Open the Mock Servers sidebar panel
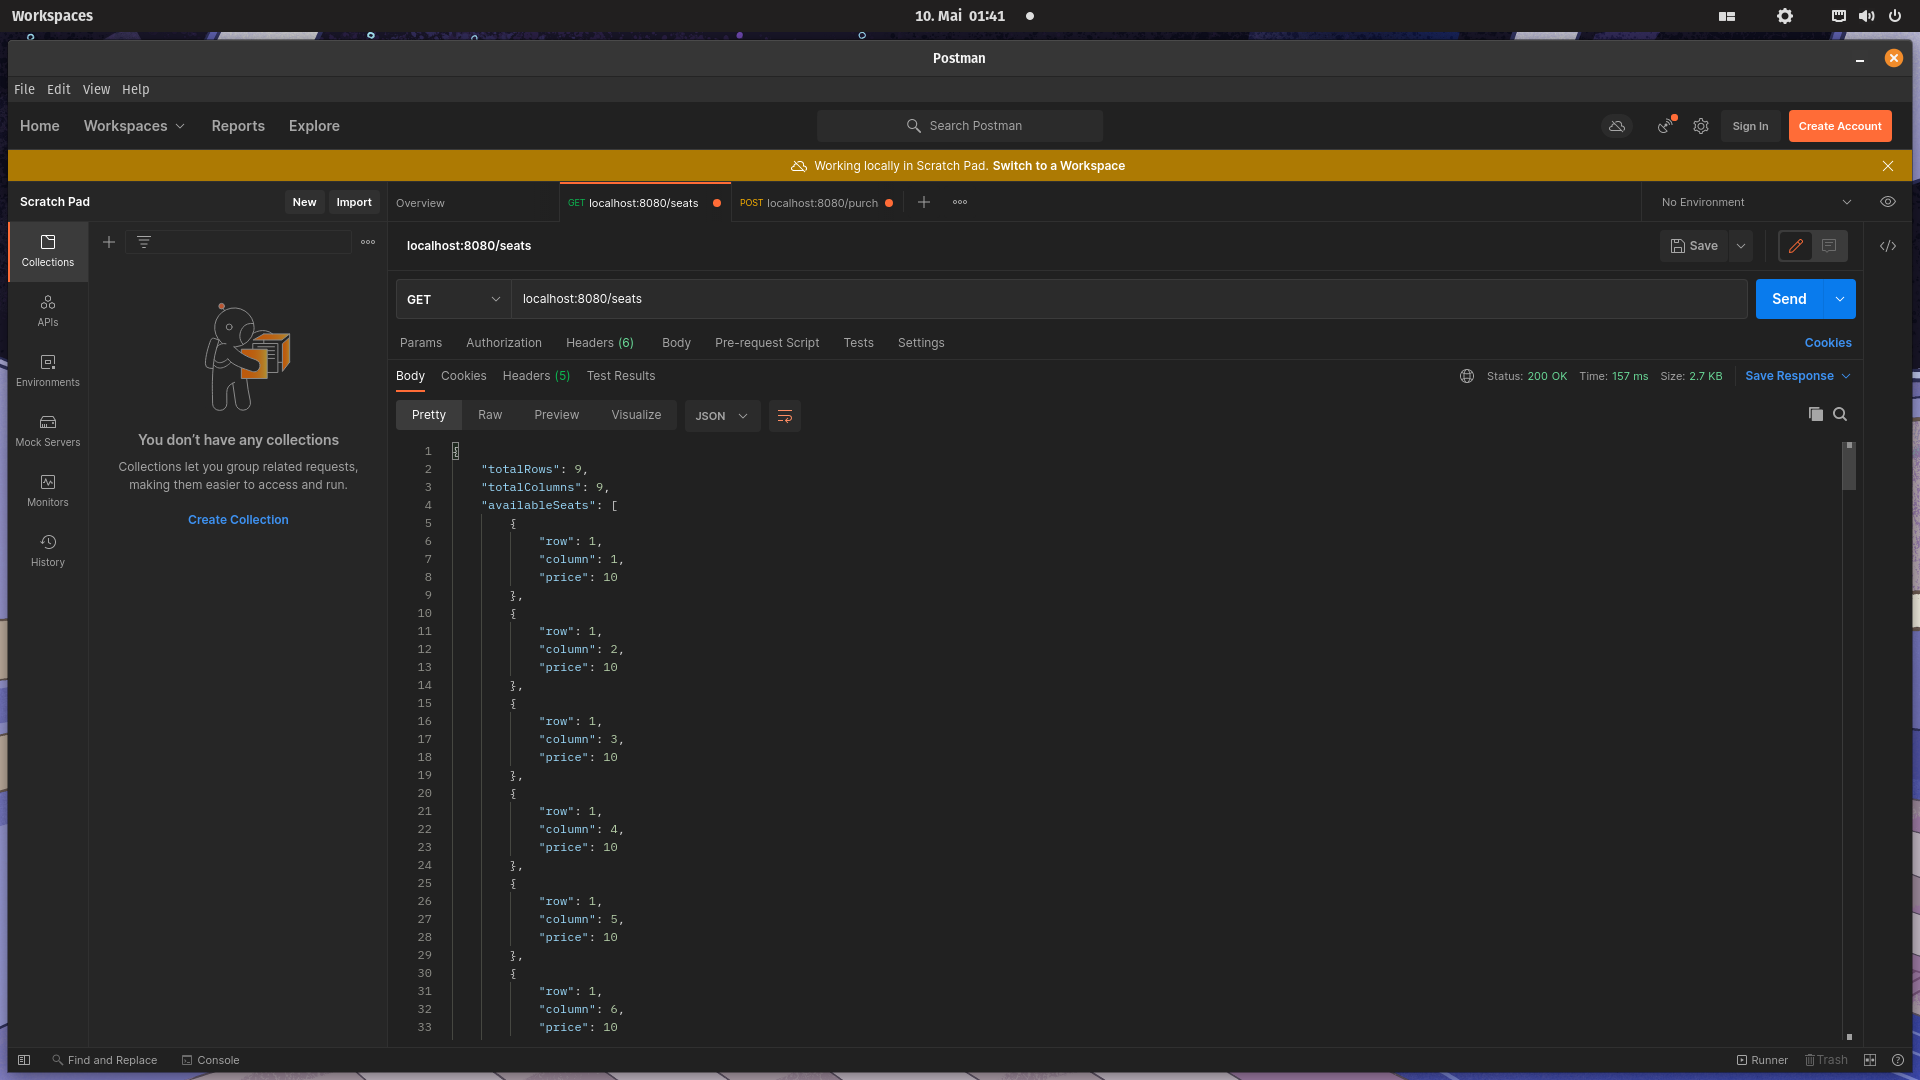 [48, 430]
